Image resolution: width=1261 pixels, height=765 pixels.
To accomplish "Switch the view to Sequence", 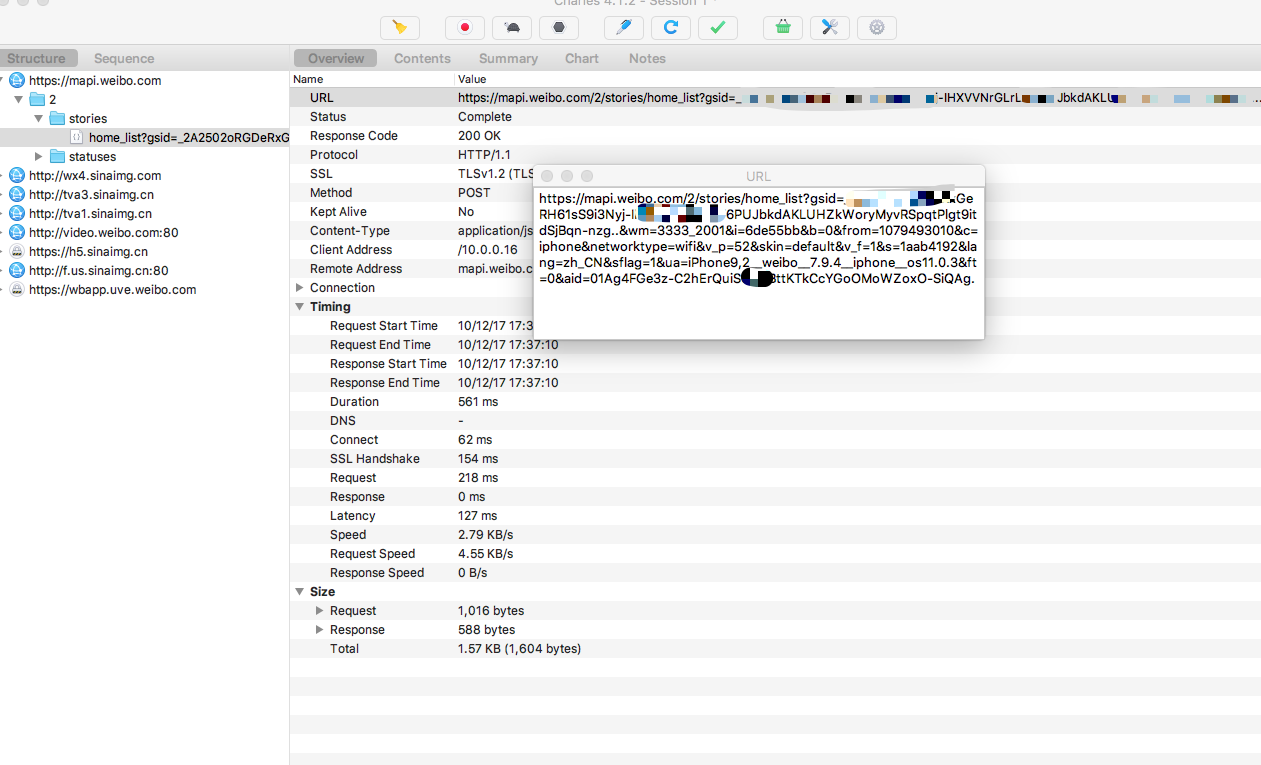I will pos(124,58).
